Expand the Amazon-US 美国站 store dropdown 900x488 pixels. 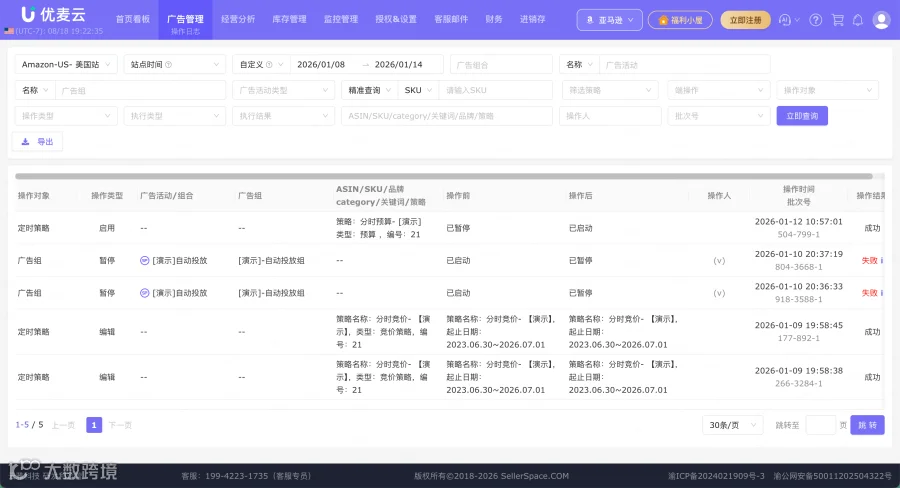coord(66,65)
